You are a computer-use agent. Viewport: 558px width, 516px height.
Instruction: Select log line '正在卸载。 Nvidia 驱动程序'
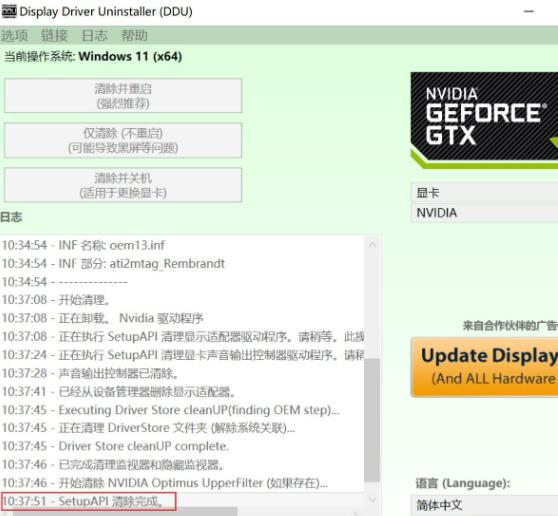(x=182, y=318)
